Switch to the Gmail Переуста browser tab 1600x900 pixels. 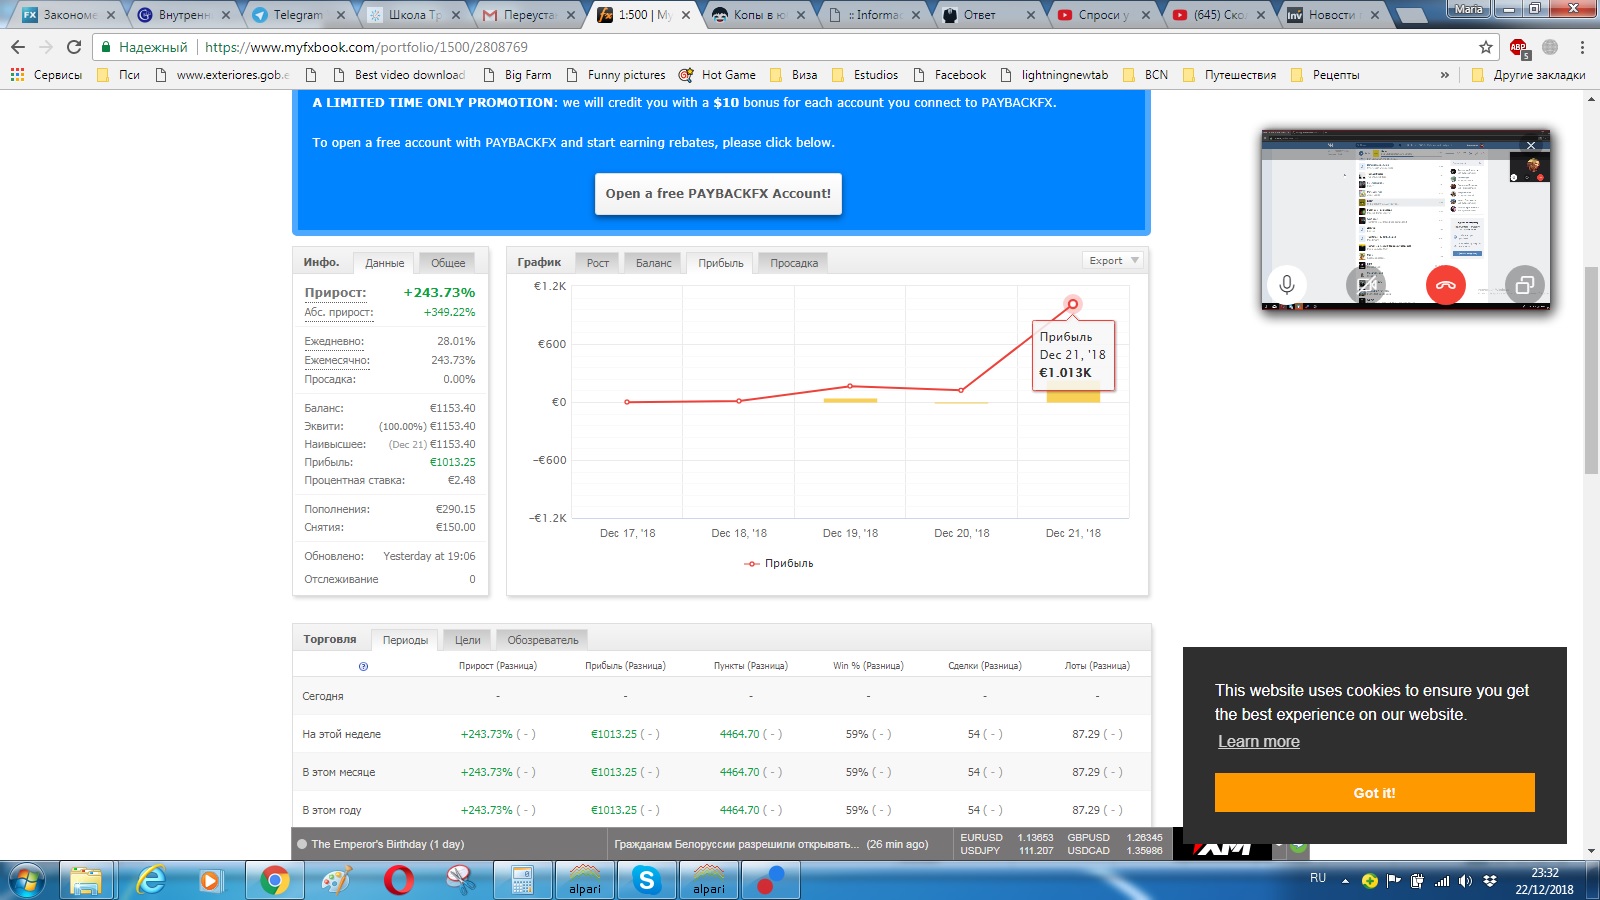click(x=529, y=15)
